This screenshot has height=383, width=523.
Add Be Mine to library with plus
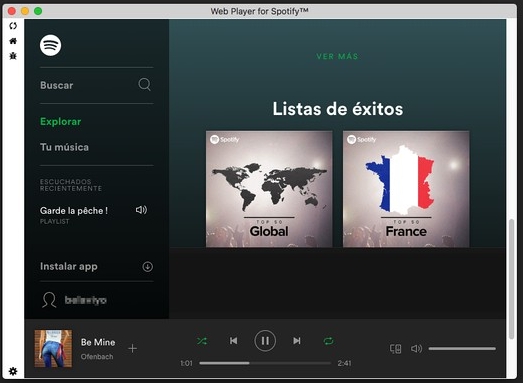[x=132, y=349]
